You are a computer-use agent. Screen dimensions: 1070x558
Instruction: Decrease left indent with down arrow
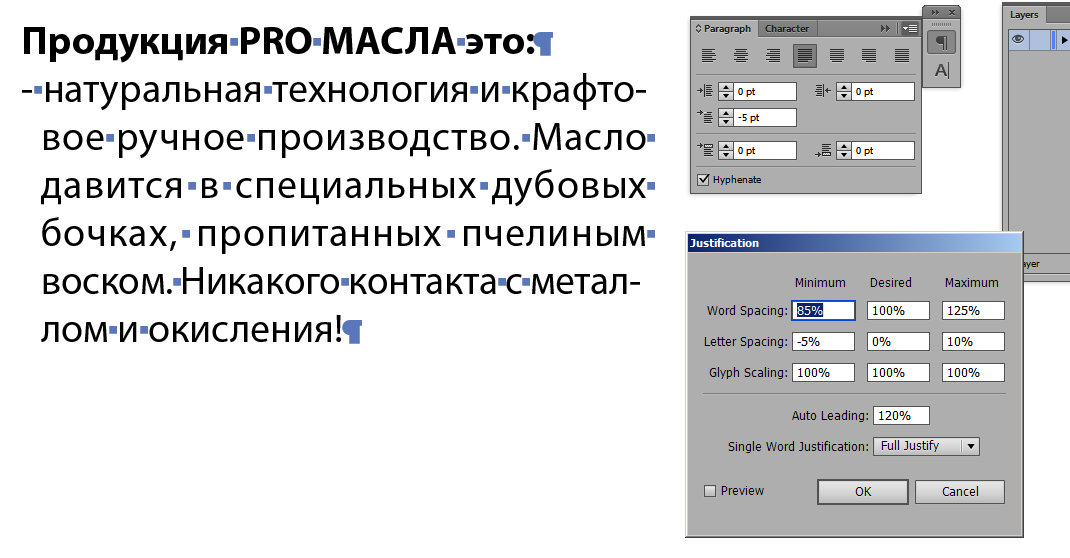point(725,96)
